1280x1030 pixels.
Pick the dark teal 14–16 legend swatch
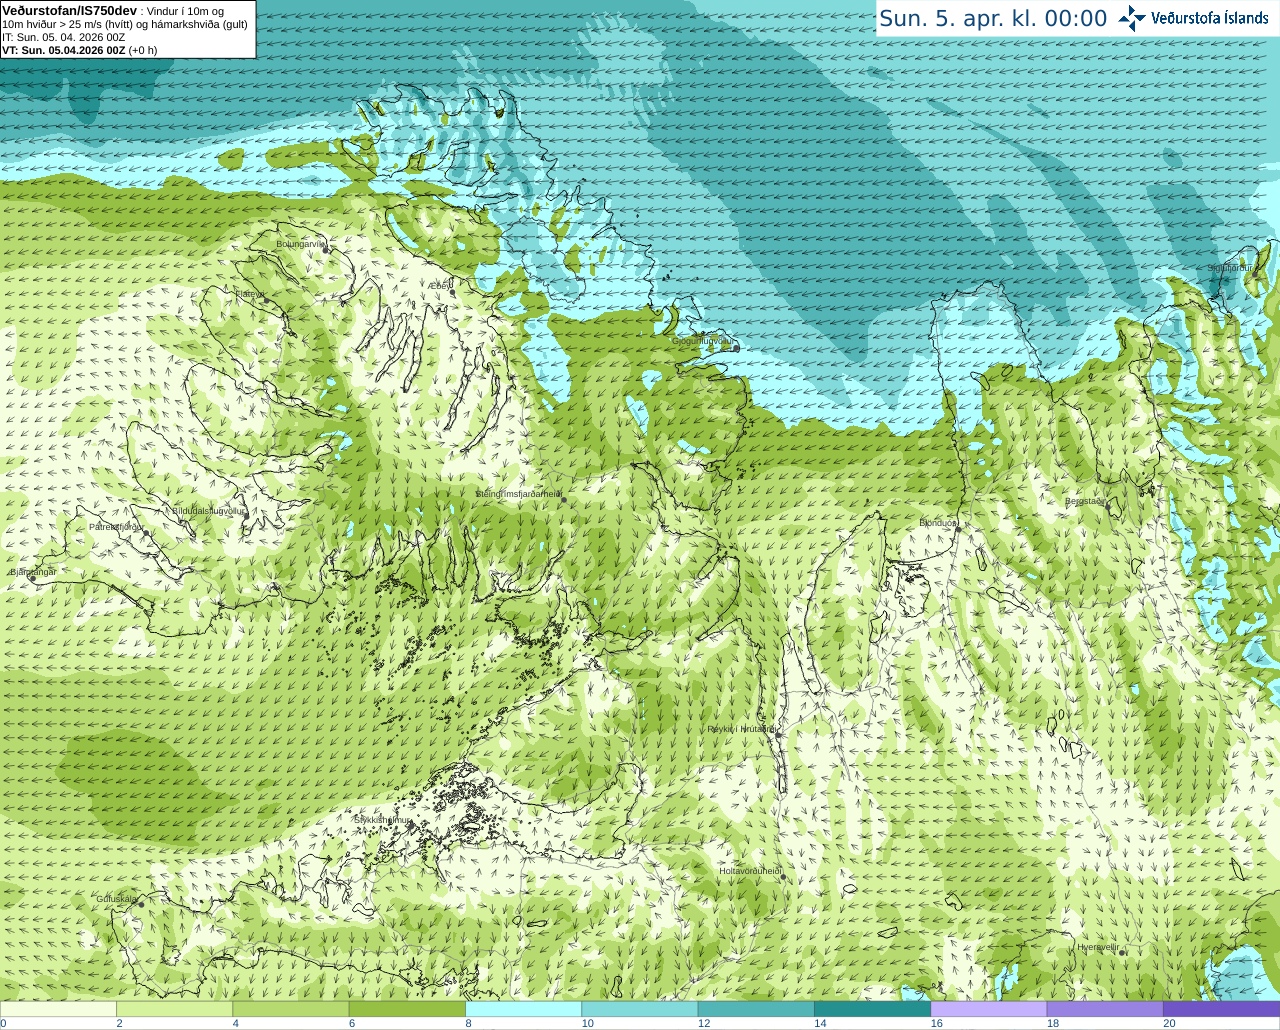pos(872,1009)
